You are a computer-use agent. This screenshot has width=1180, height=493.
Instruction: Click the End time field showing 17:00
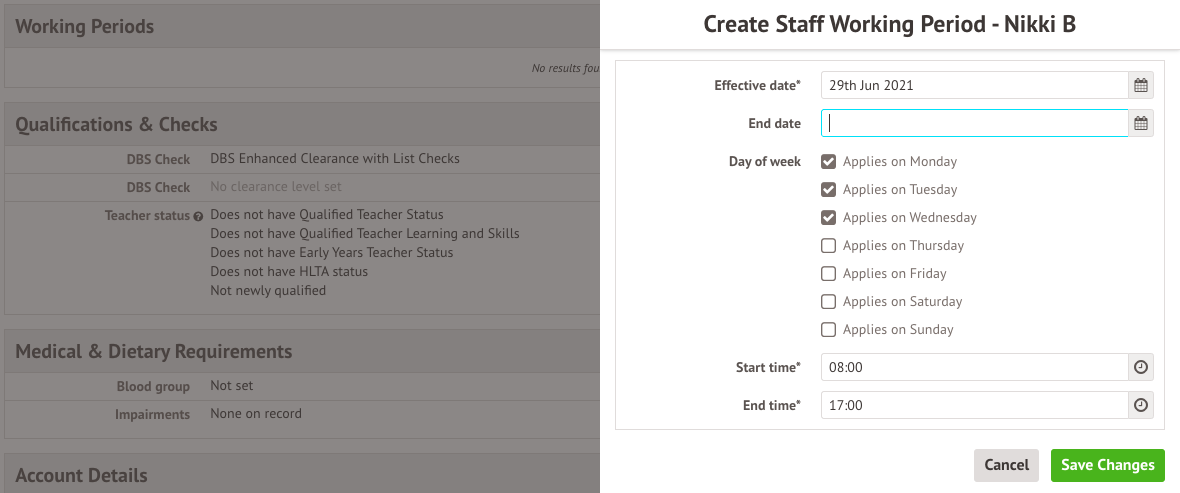point(974,405)
